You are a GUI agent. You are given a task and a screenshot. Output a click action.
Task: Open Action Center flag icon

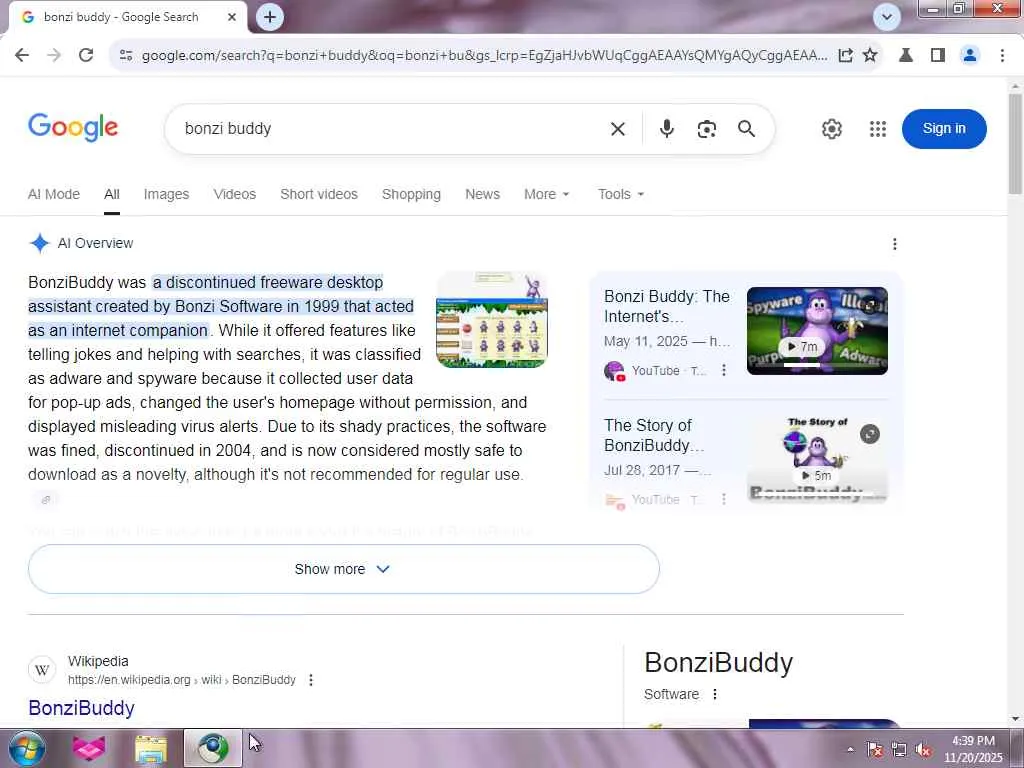coord(874,749)
